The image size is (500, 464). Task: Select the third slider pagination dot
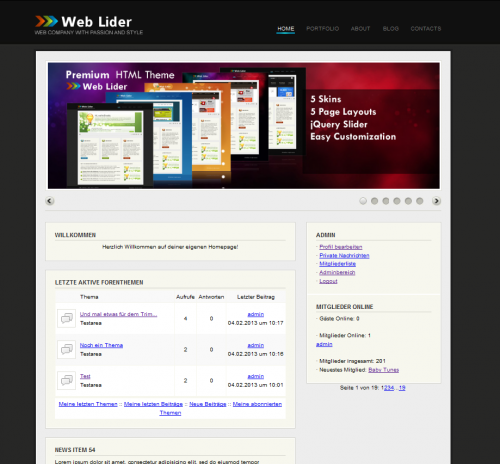pyautogui.click(x=386, y=201)
